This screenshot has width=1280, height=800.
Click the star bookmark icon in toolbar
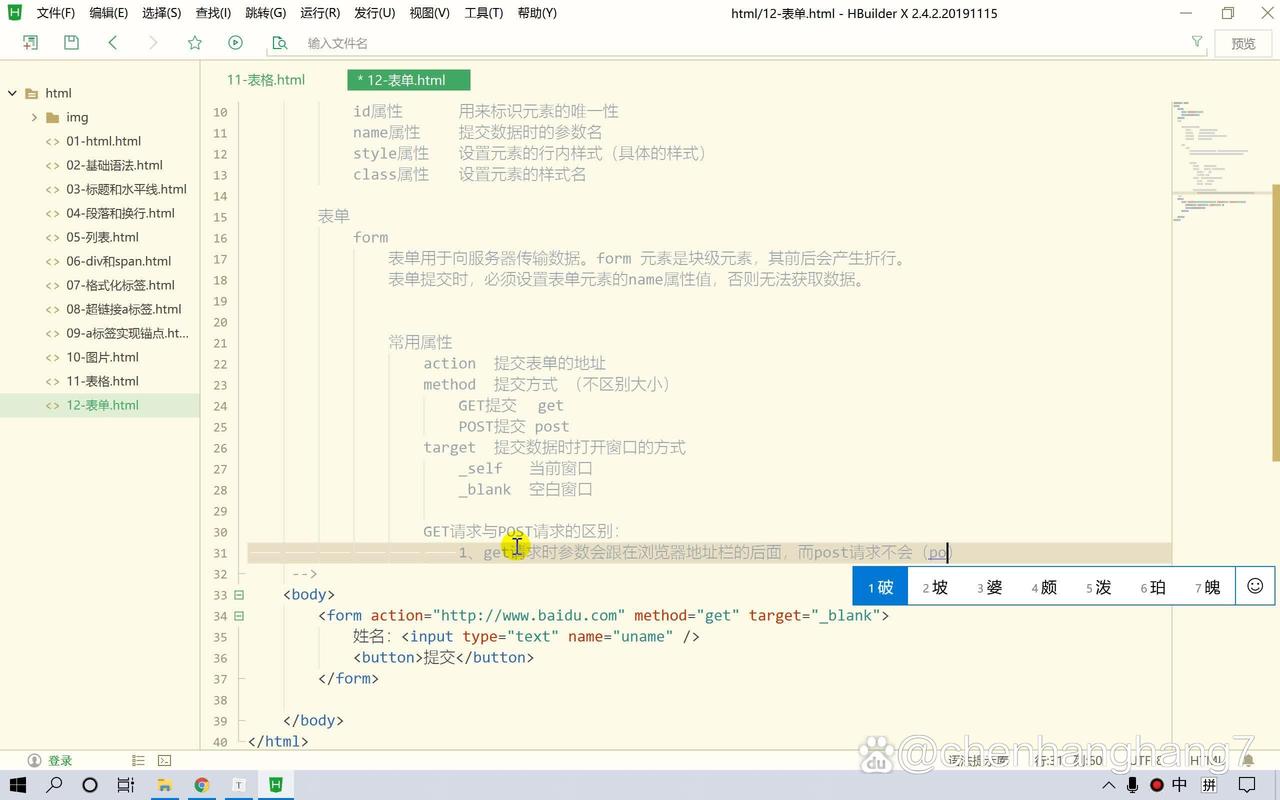click(x=194, y=42)
